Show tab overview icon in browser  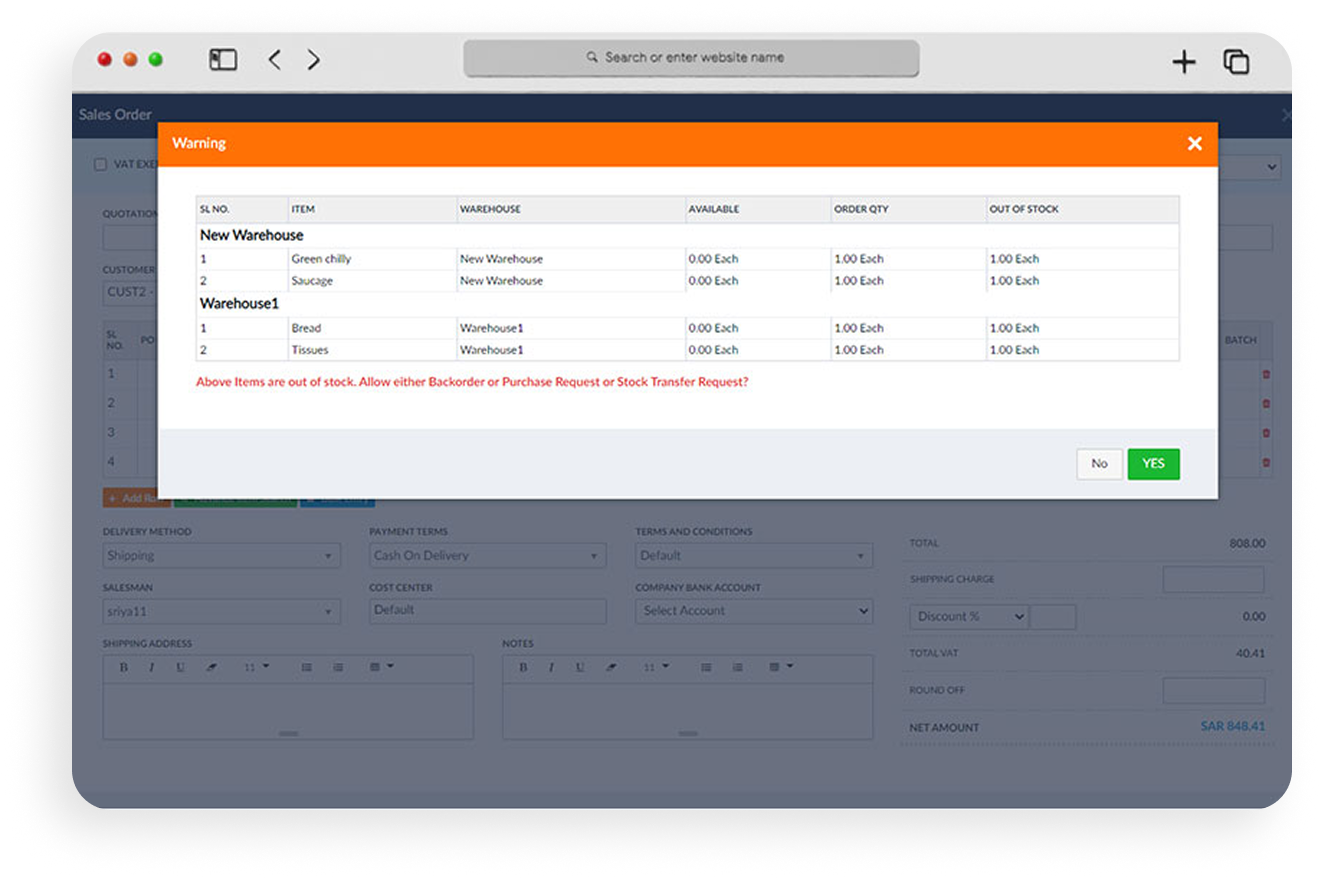pos(1236,62)
